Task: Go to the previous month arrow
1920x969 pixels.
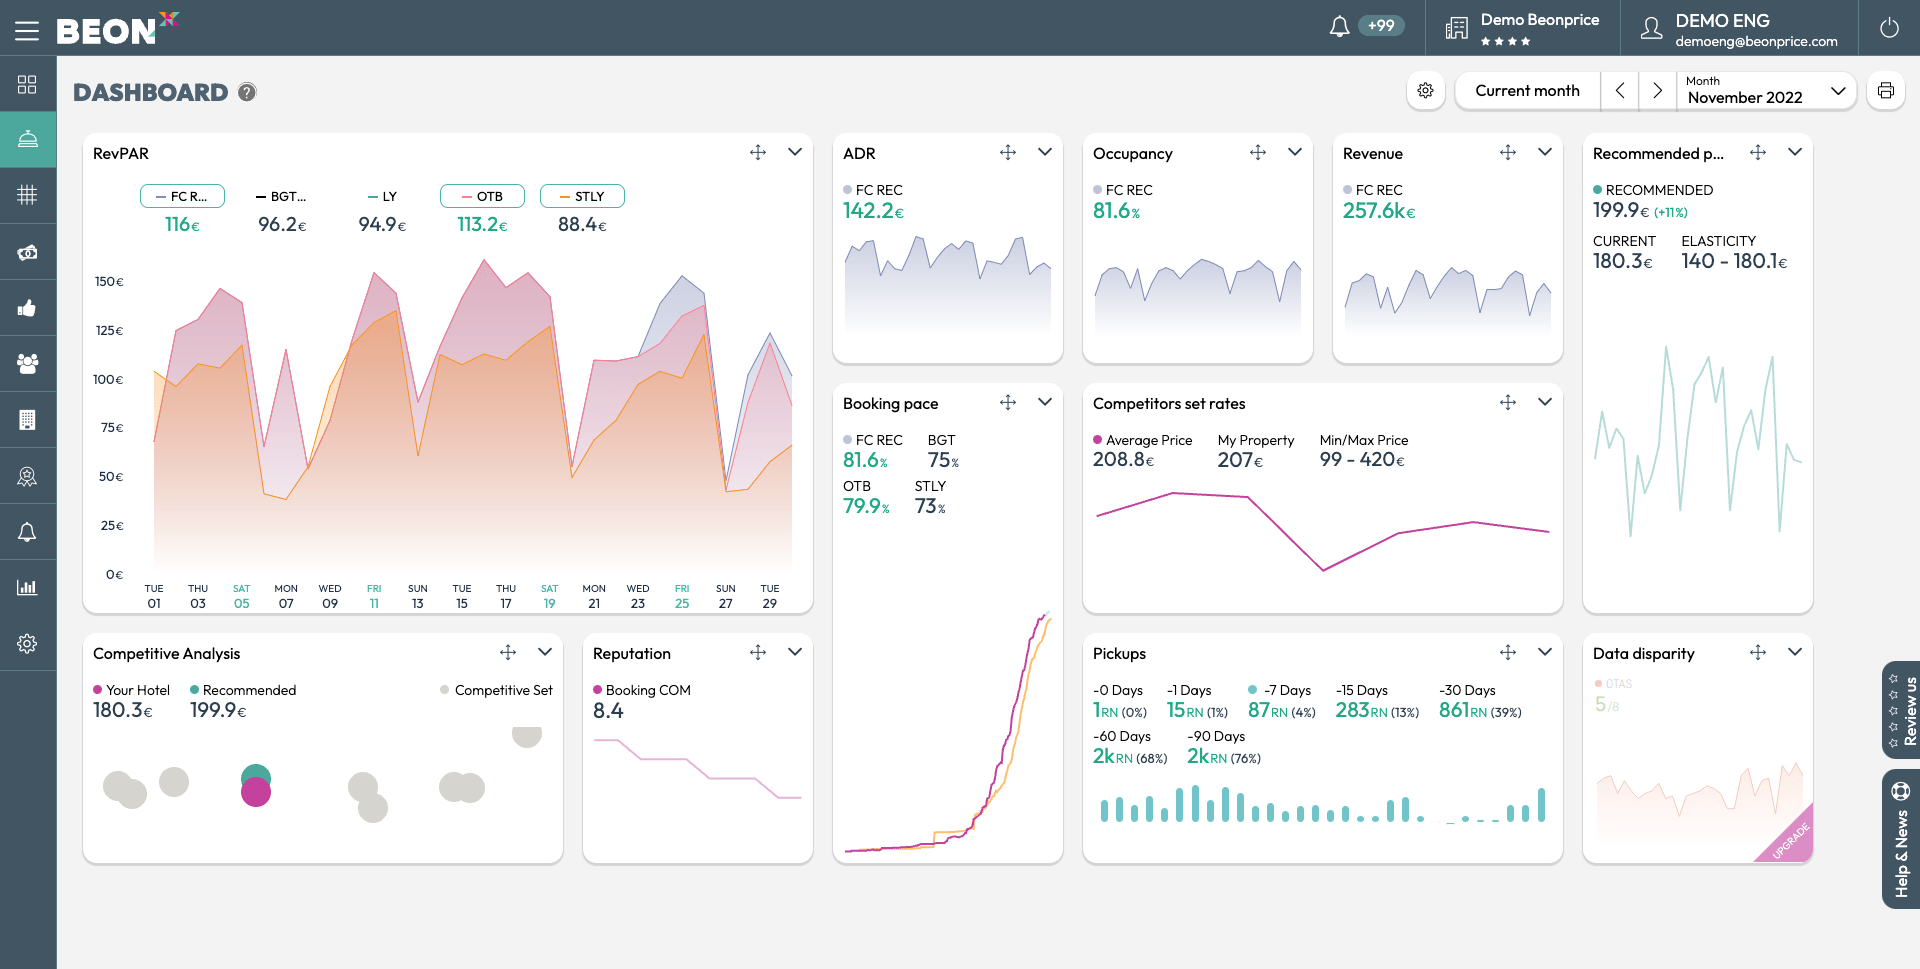Action: point(1620,90)
